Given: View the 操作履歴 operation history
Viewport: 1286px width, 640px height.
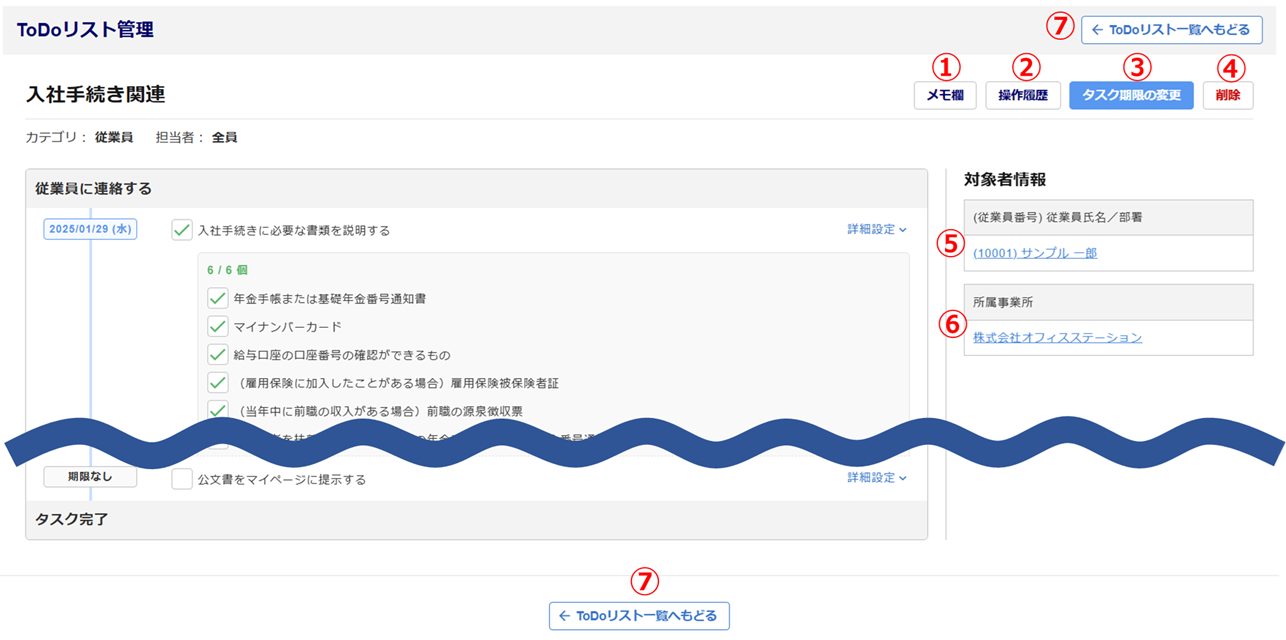Looking at the screenshot, I should [x=1022, y=96].
